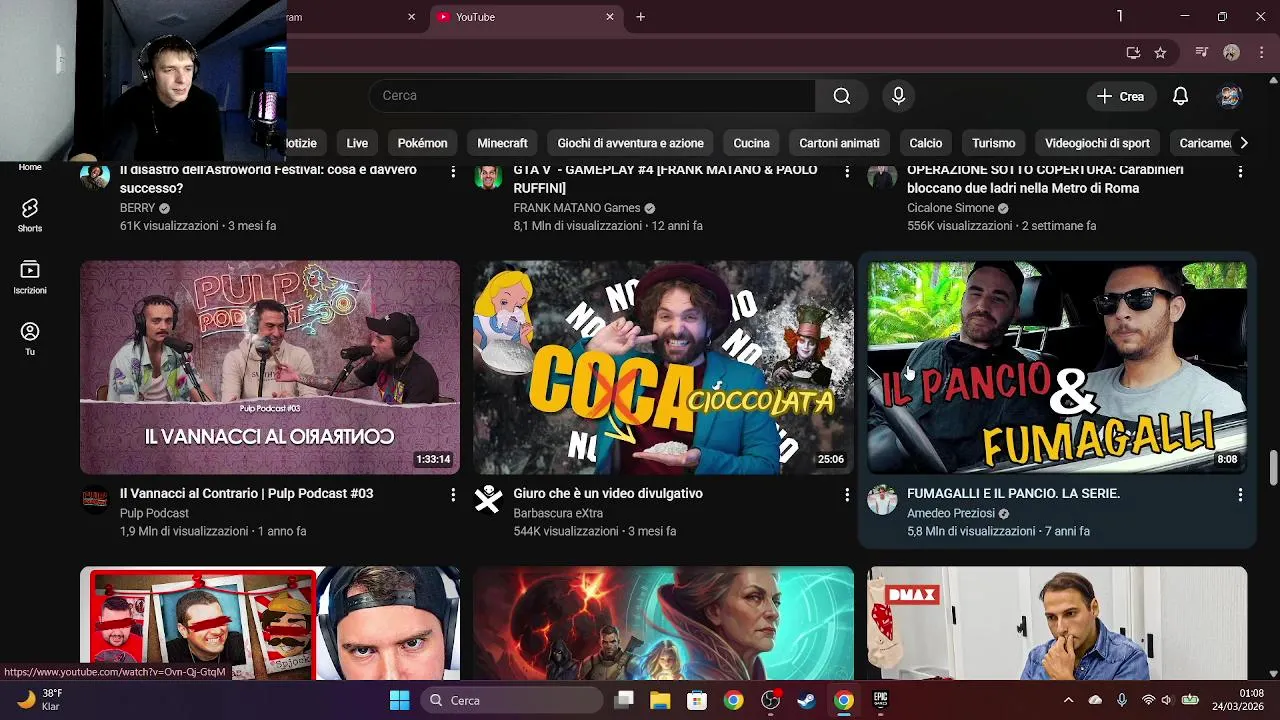
Task: Bookmark this page with the star icon
Action: pyautogui.click(x=1160, y=53)
